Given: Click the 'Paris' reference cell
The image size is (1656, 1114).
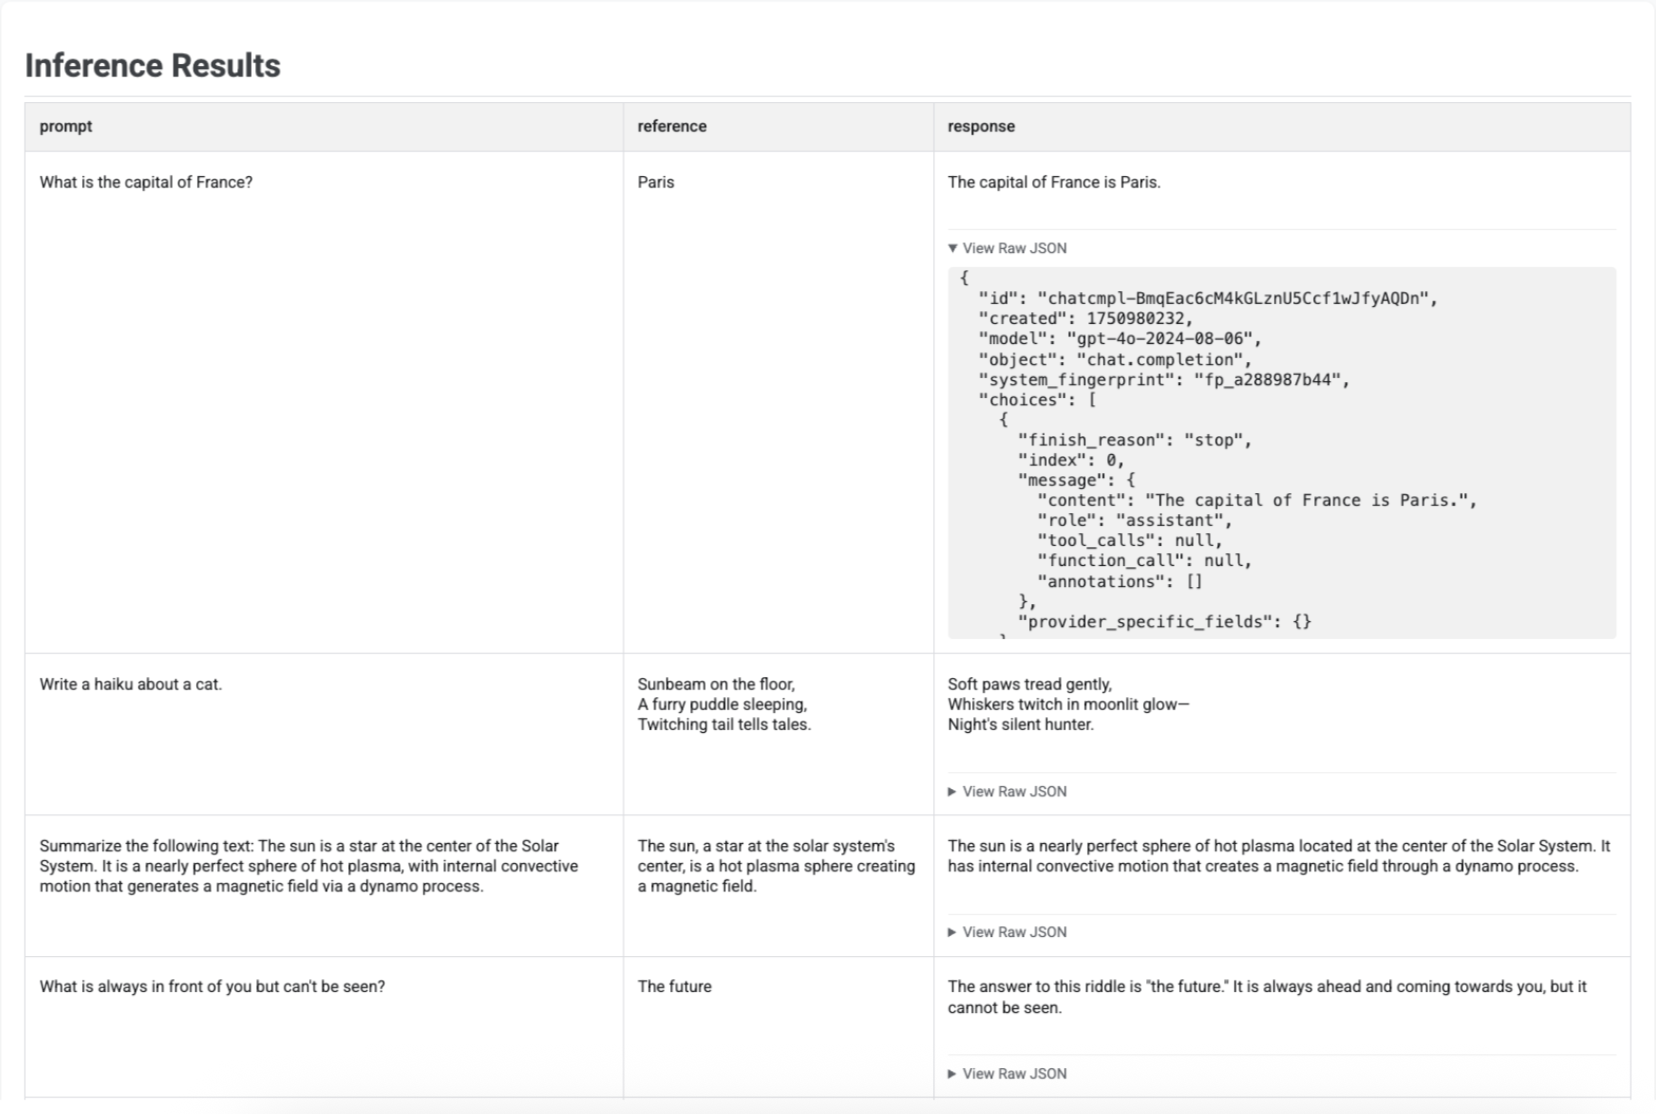Looking at the screenshot, I should coord(656,182).
